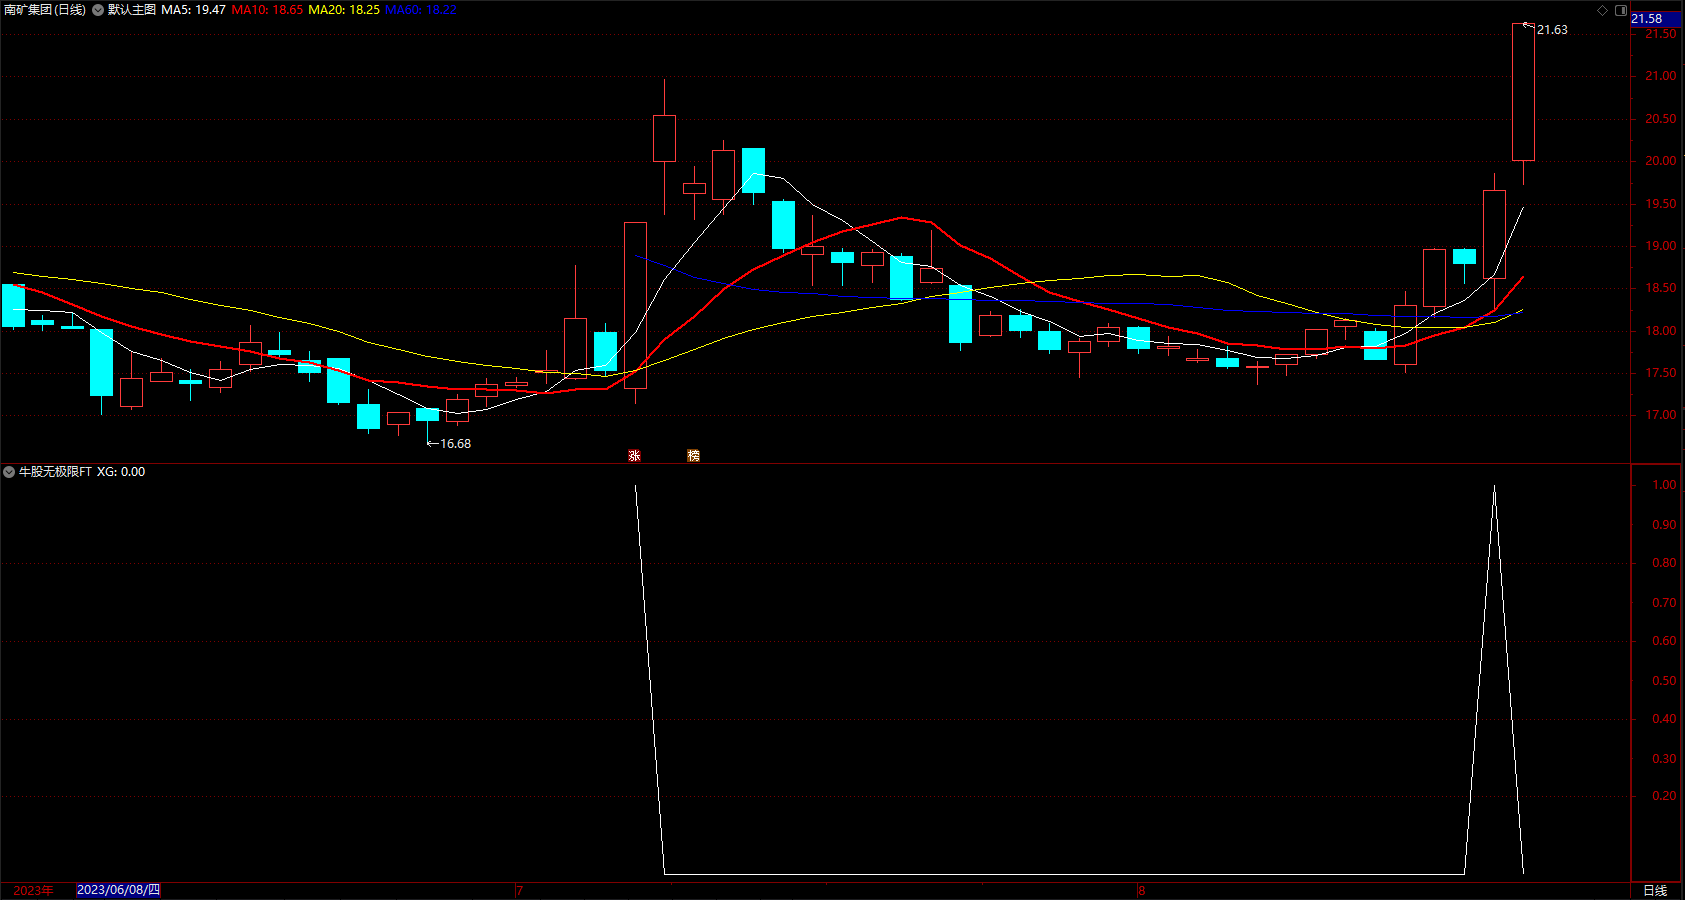Click the MA60: 18.22 indicator label

point(421,10)
